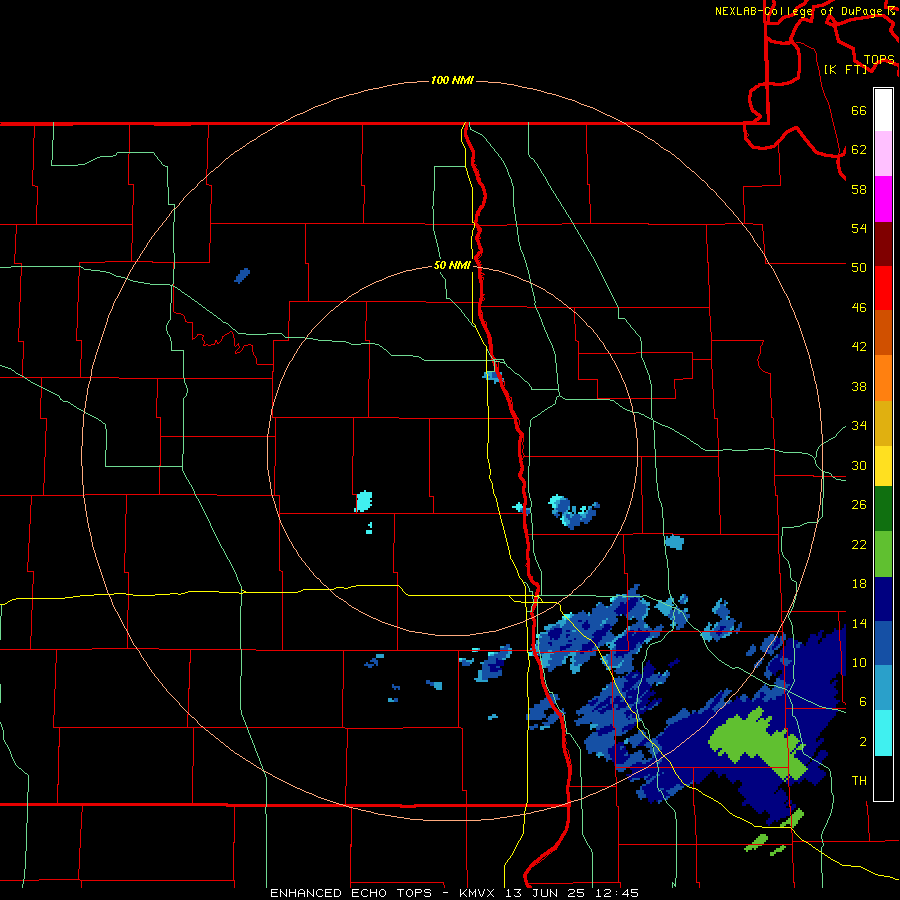Click the "50 NMI" range ring label

coord(452,265)
